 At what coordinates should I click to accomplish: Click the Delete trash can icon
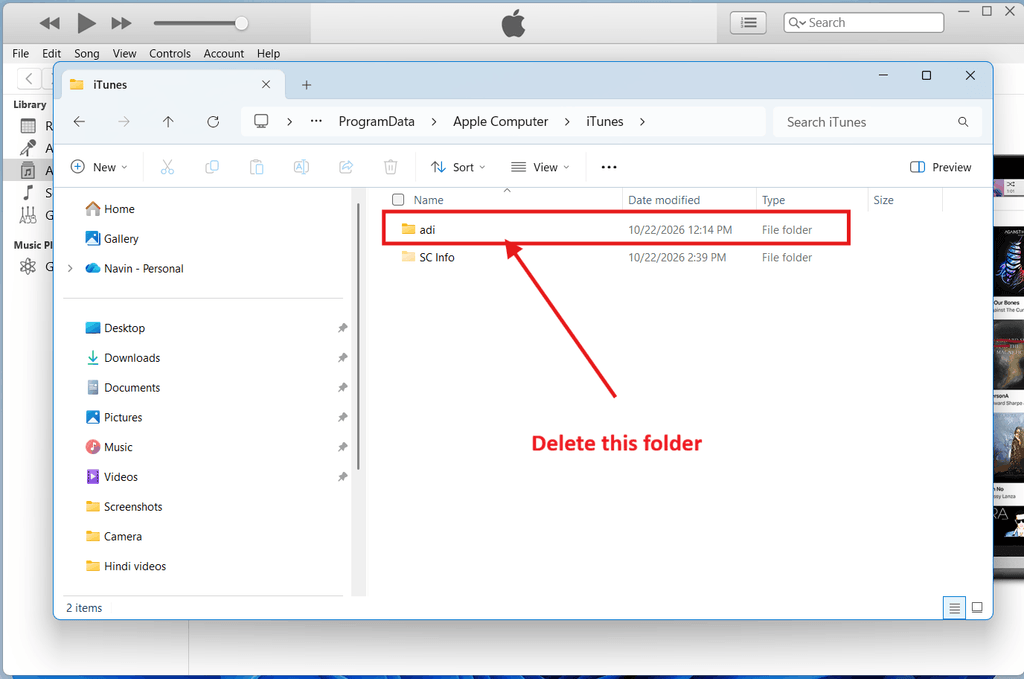(x=391, y=167)
